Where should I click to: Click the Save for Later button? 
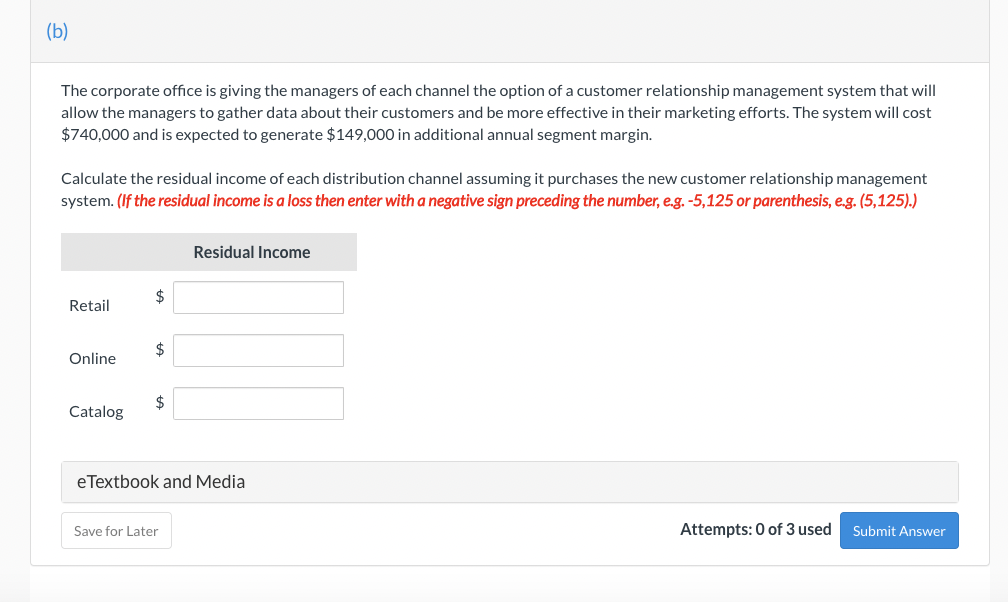point(116,531)
